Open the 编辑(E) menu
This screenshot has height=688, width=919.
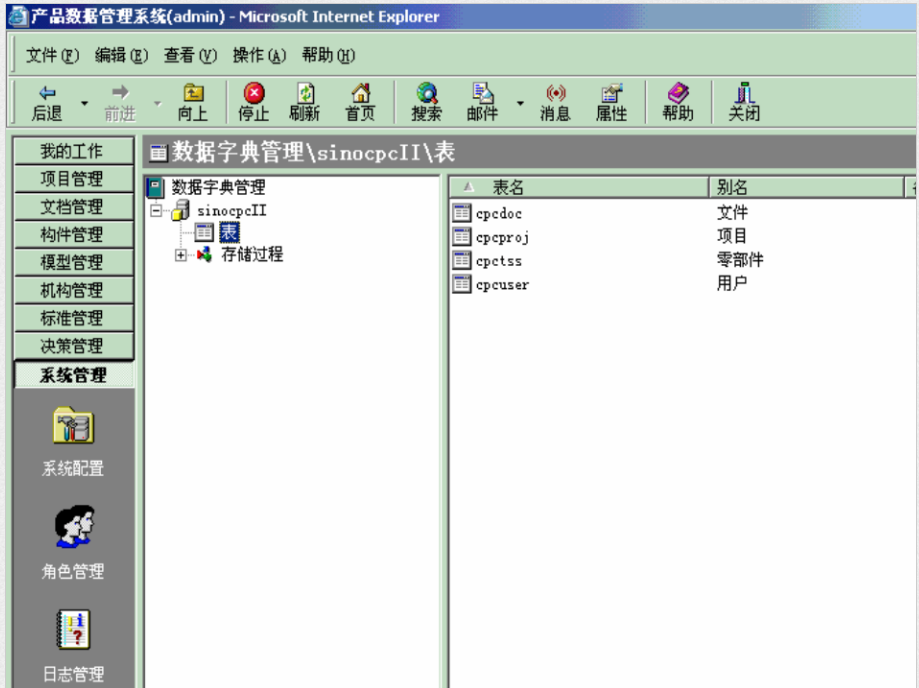[x=121, y=55]
